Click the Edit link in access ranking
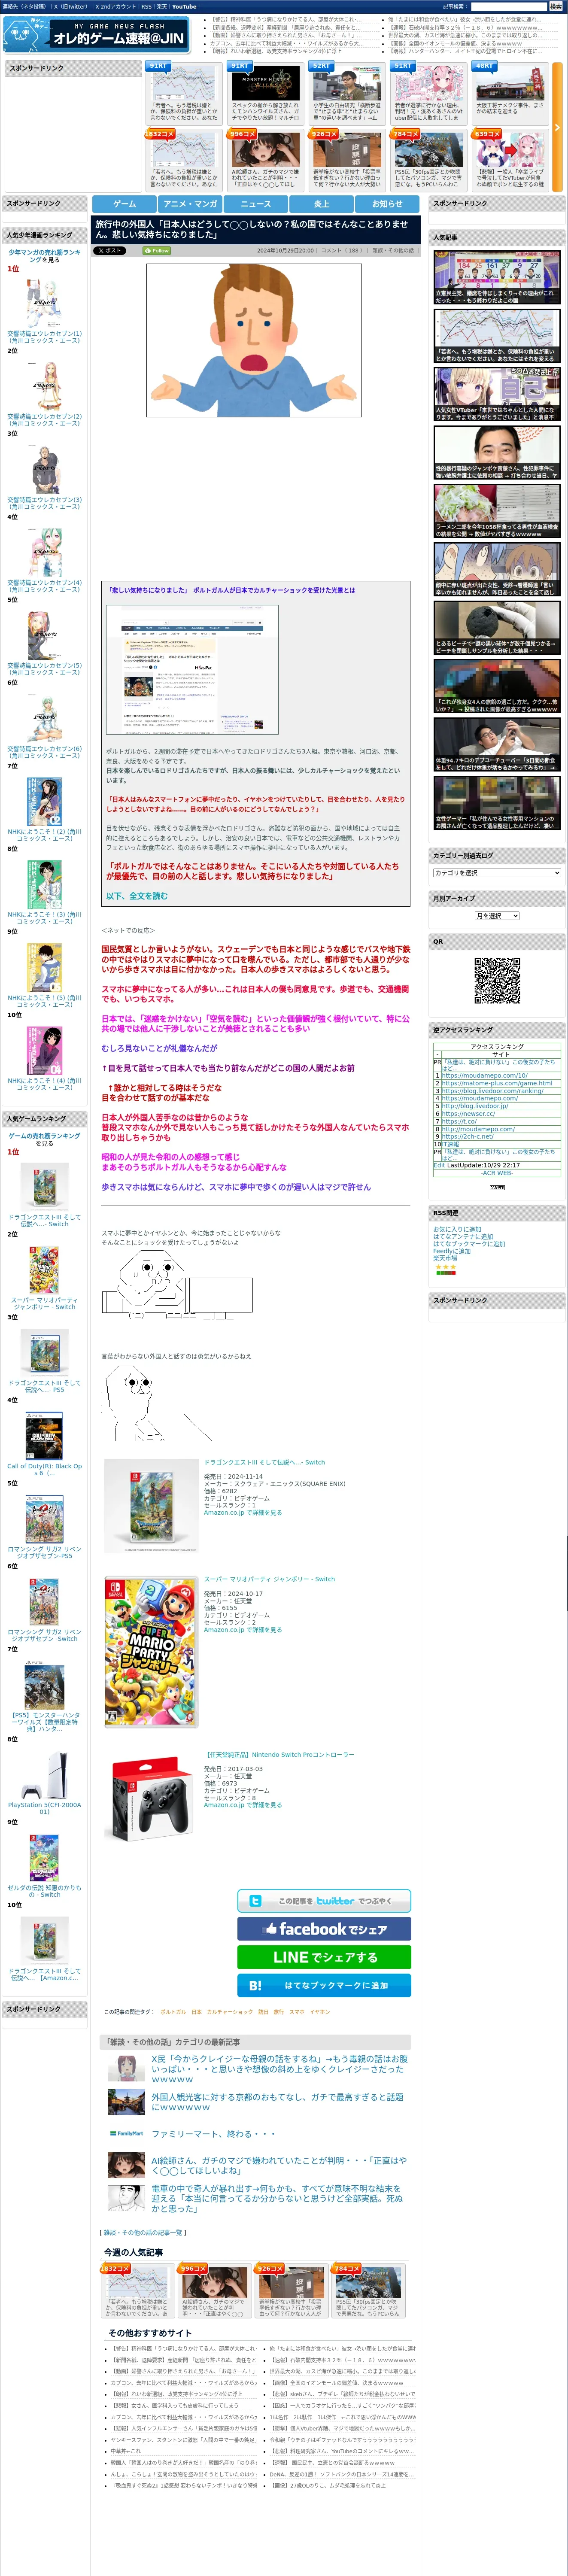Screen dimensions: 568x2576 [439, 1165]
